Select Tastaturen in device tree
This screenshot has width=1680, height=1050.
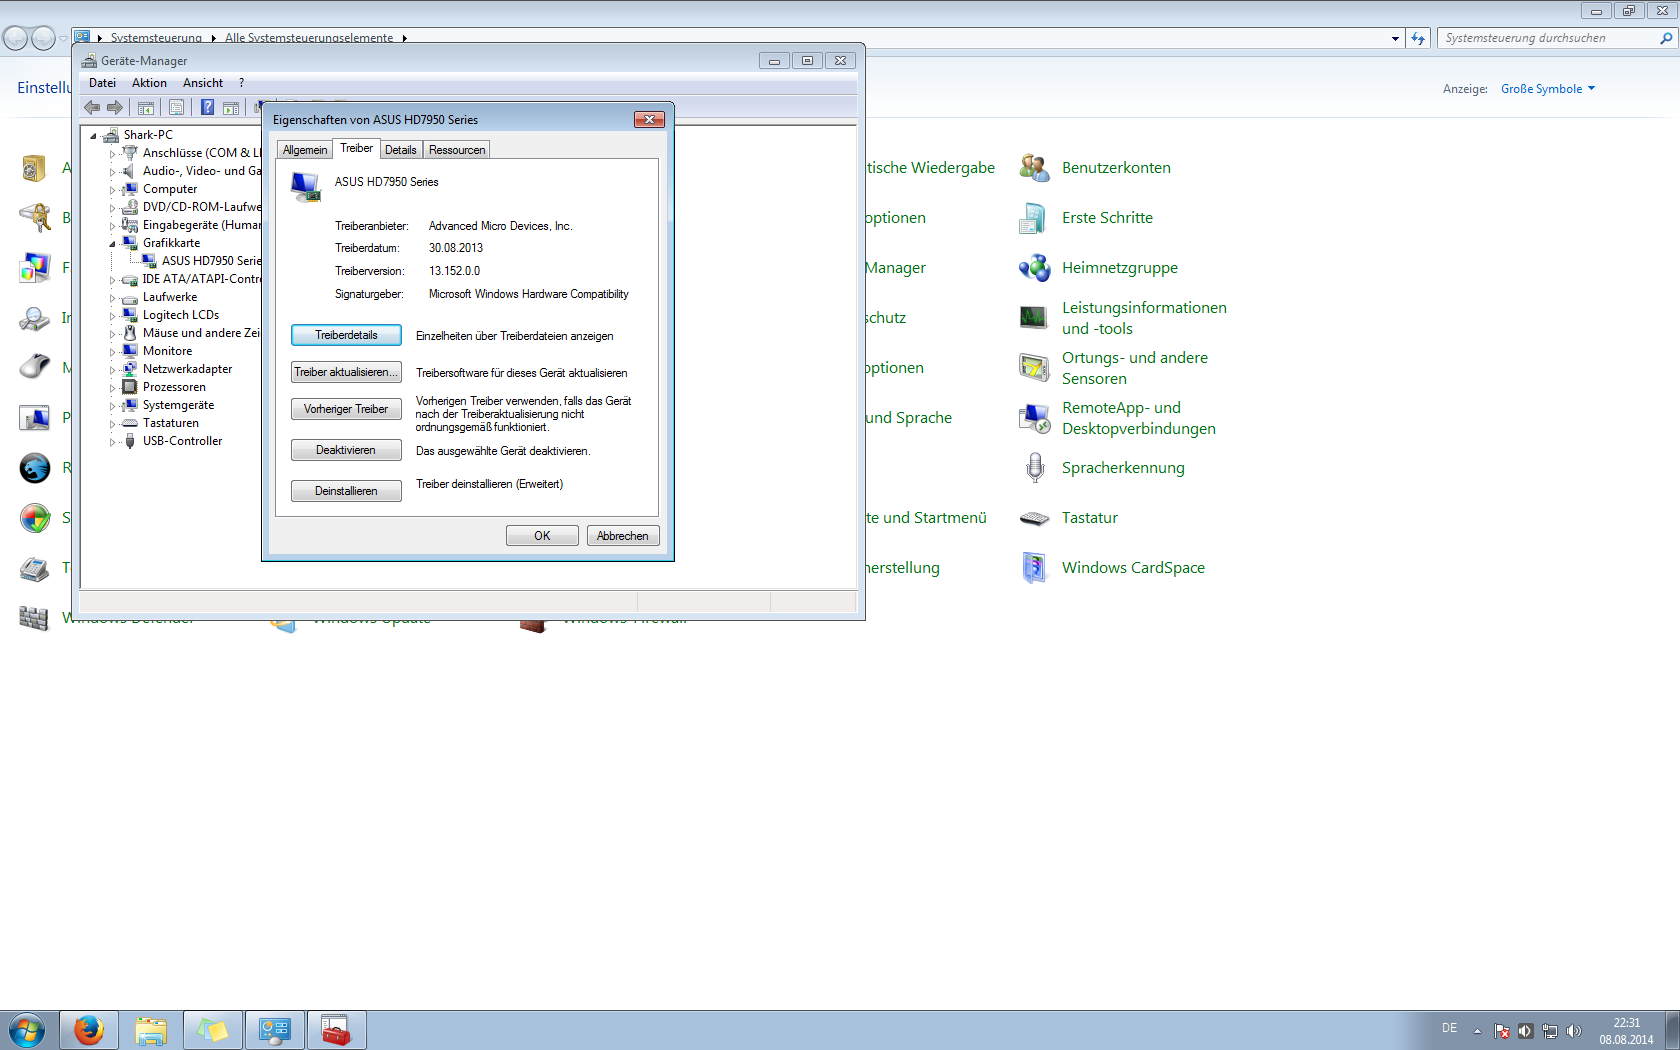point(170,423)
